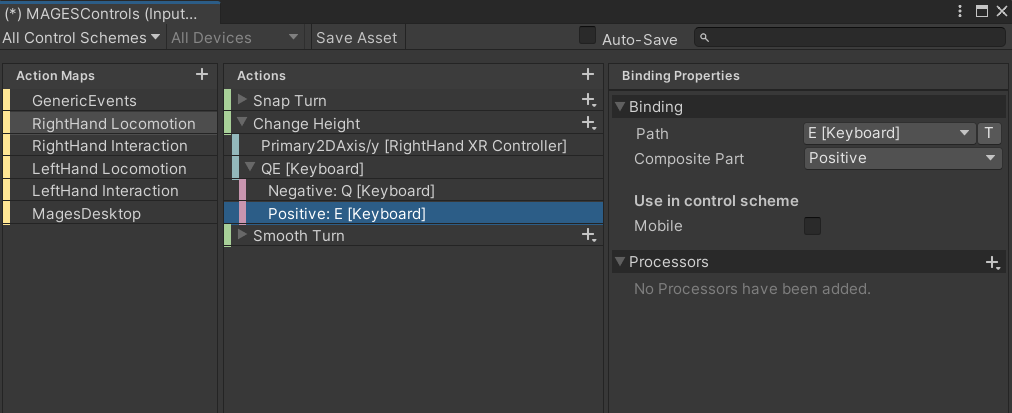Viewport: 1012px width, 413px height.
Task: Click the T listen button beside Path
Action: point(989,133)
